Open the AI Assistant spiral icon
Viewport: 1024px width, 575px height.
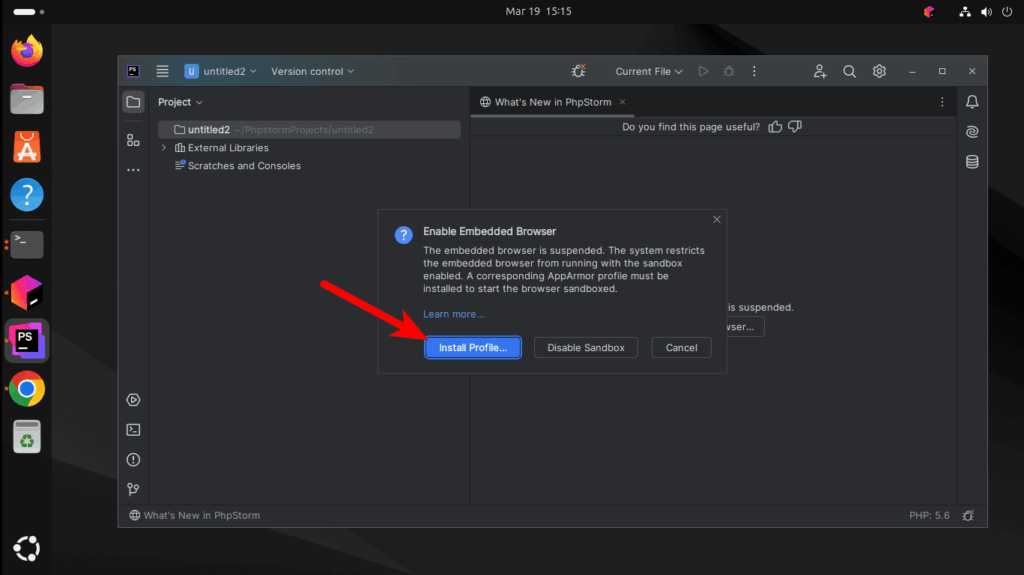coord(972,132)
